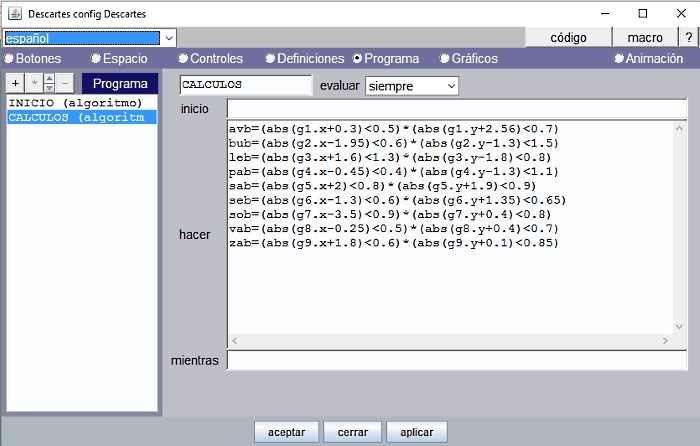
Task: Select CALCULOS (algoritm in the list
Action: pyautogui.click(x=82, y=117)
